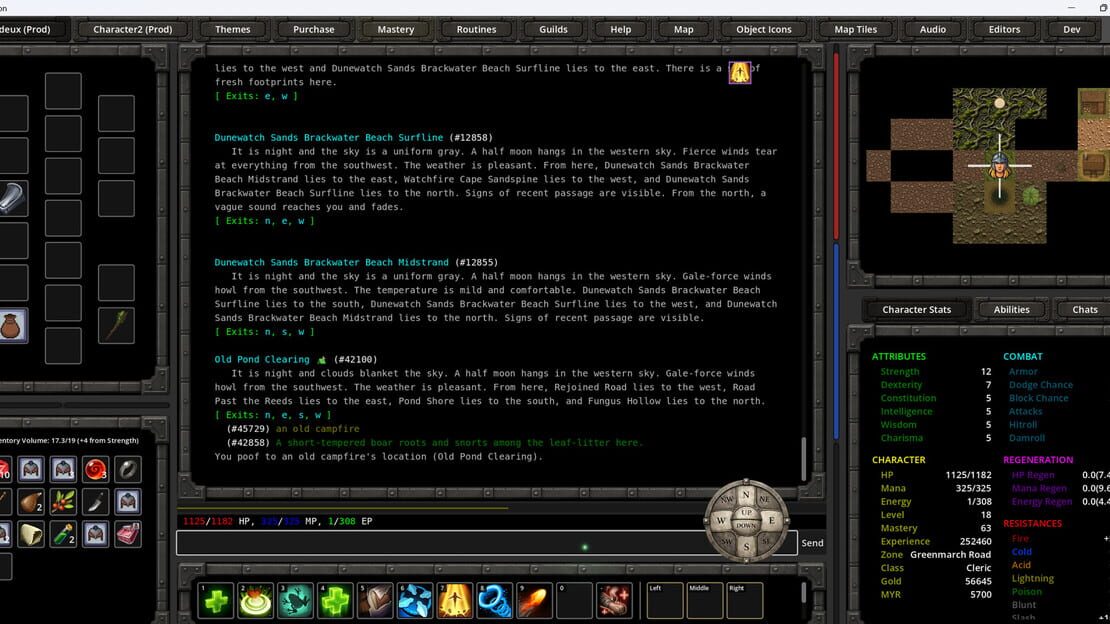Switch to the Abilities panel tab

[1011, 310]
